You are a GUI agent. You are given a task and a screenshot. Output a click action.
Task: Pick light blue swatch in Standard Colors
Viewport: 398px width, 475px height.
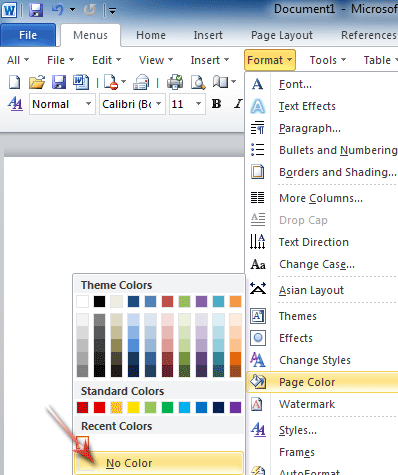(184, 407)
